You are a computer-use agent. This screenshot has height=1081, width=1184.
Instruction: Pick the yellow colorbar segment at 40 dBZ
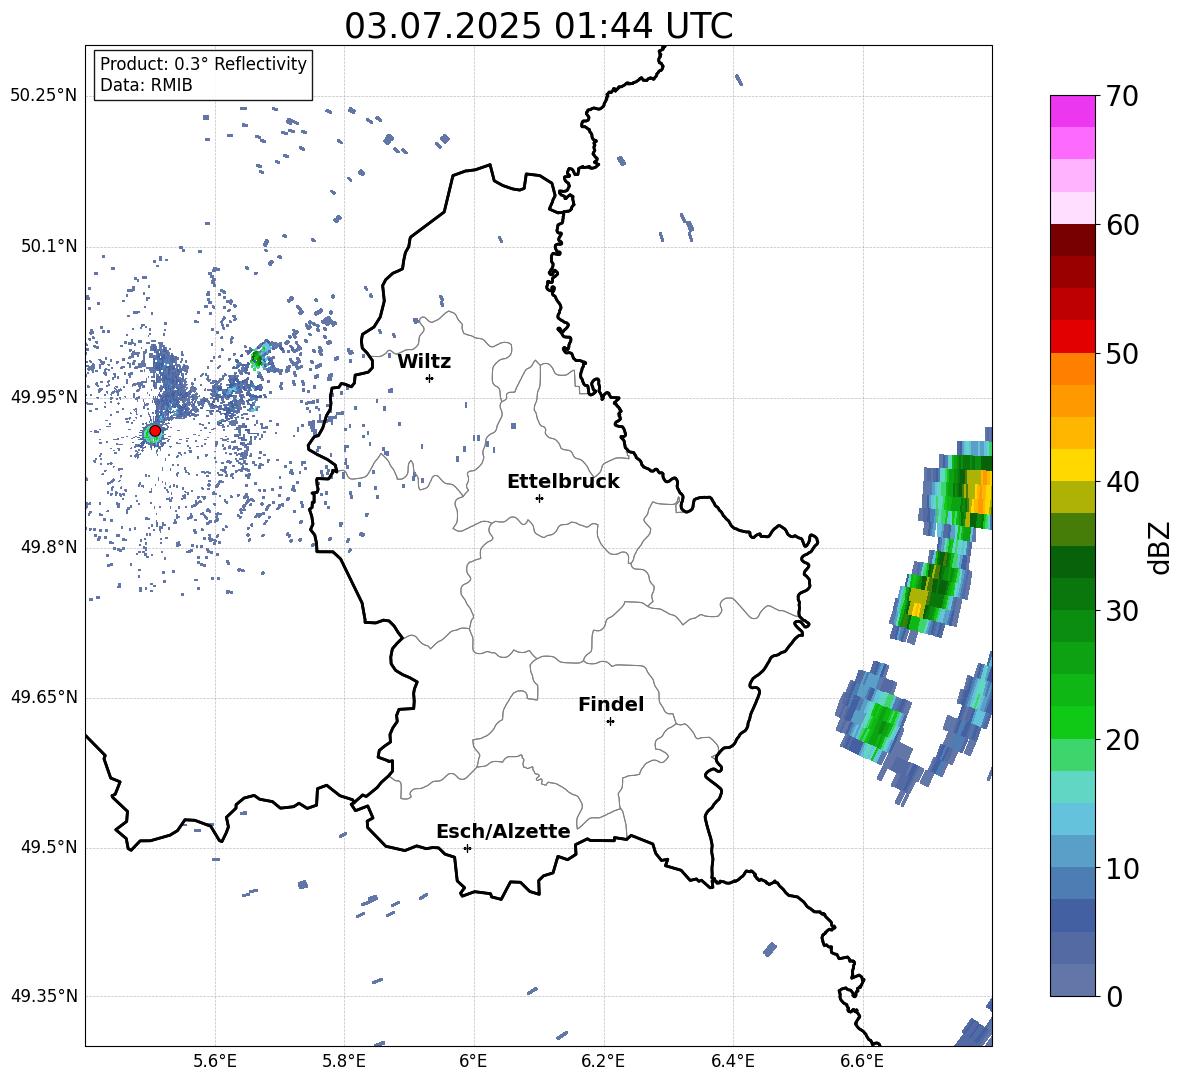[x=1072, y=465]
